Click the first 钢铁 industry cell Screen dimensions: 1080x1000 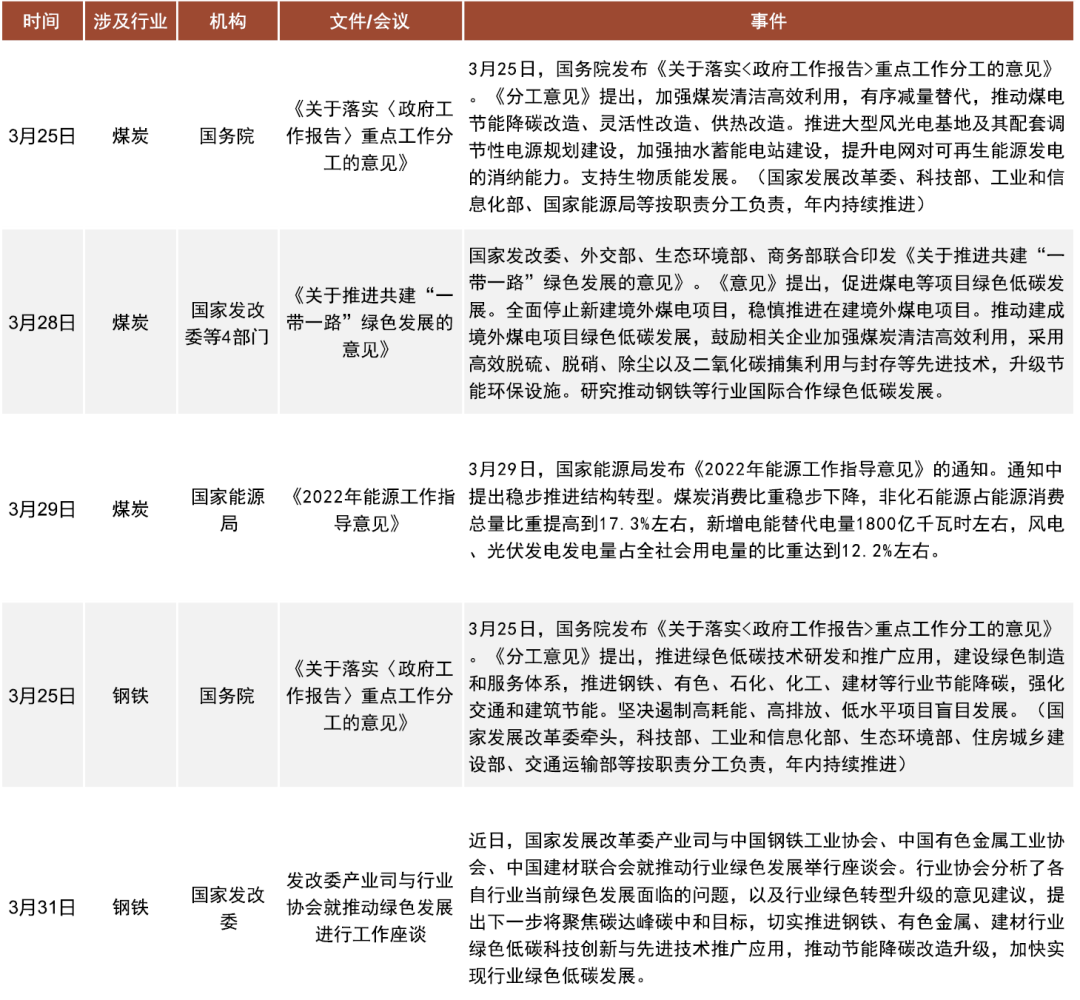coord(127,695)
